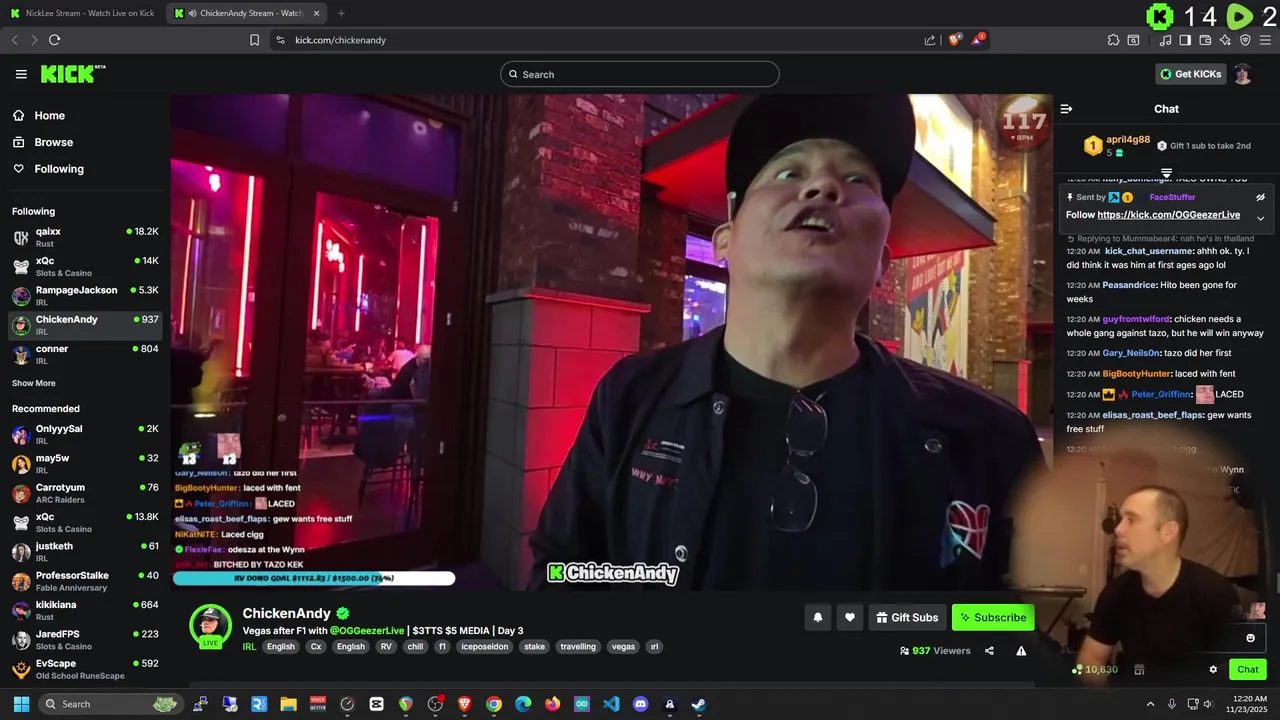The height and width of the screenshot is (720, 1280).
Task: Open the KICKs shop icon
Action: point(1139,670)
